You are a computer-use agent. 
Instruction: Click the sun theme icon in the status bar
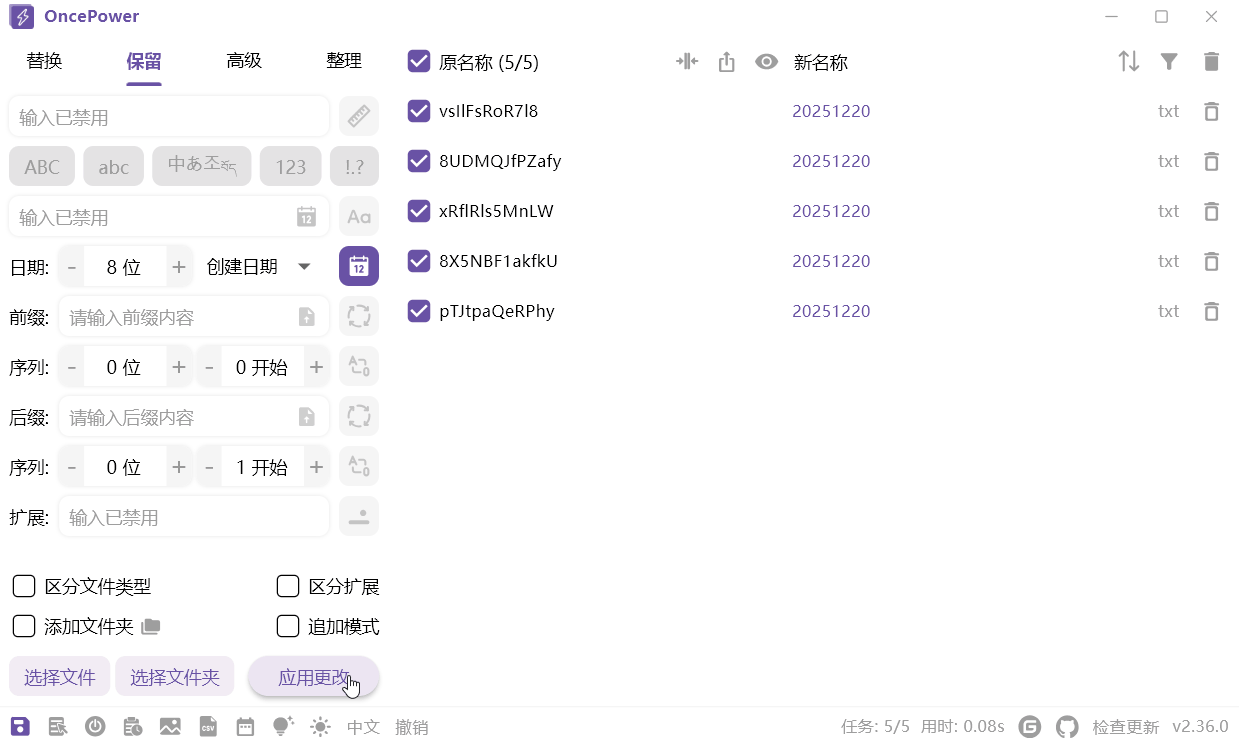tap(320, 726)
